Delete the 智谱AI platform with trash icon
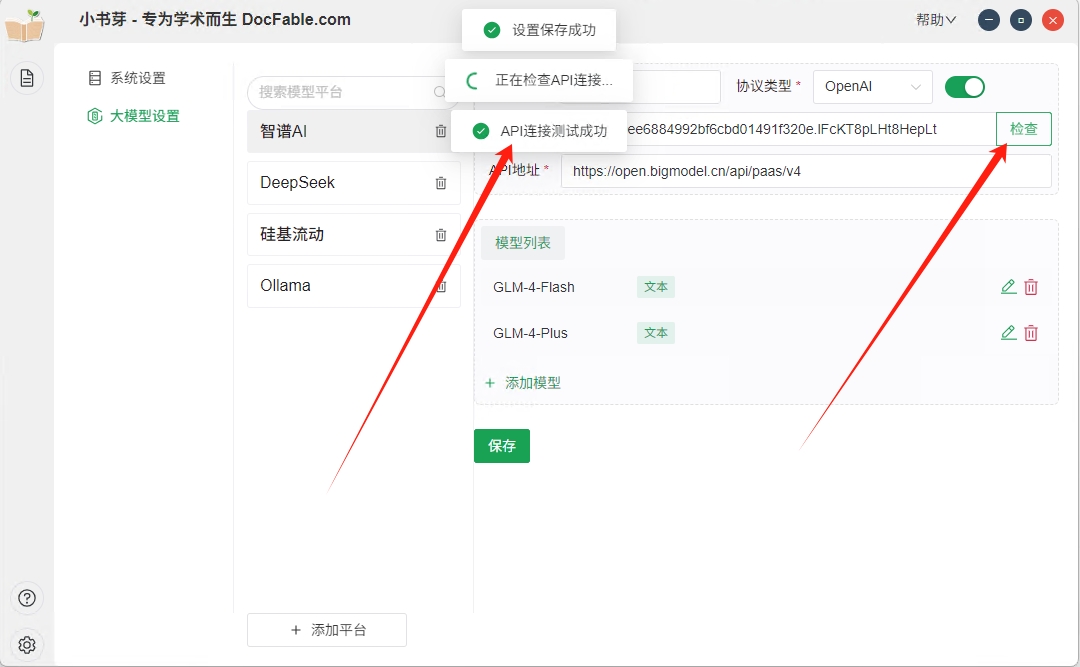 441,131
